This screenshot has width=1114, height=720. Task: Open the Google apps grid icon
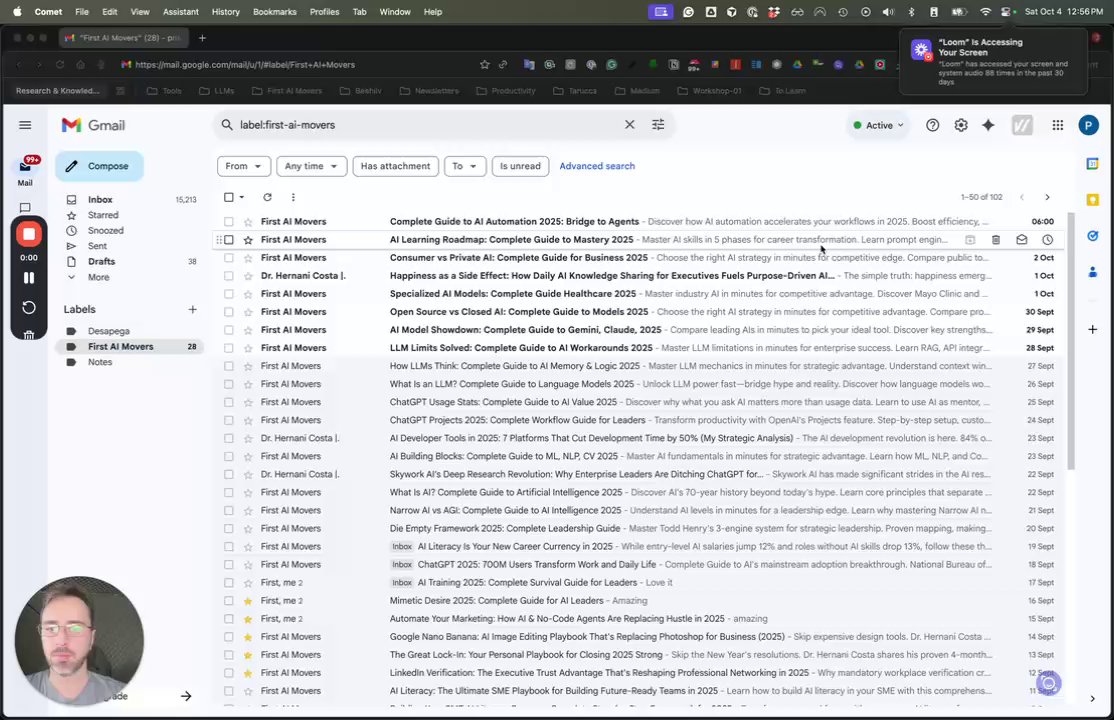pyautogui.click(x=1057, y=125)
